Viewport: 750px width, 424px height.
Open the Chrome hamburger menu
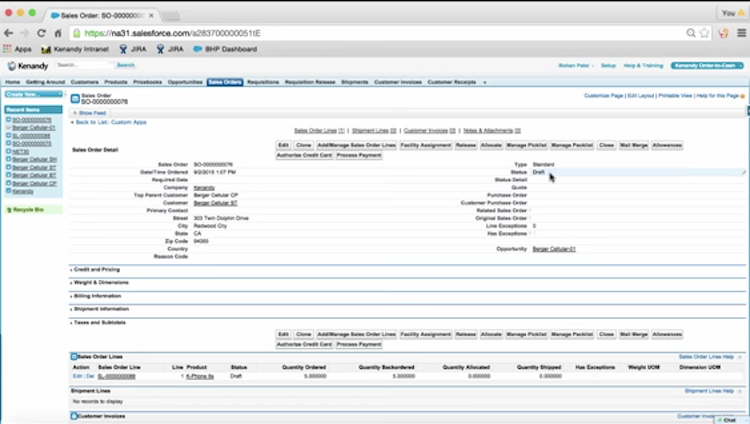pyautogui.click(x=741, y=33)
